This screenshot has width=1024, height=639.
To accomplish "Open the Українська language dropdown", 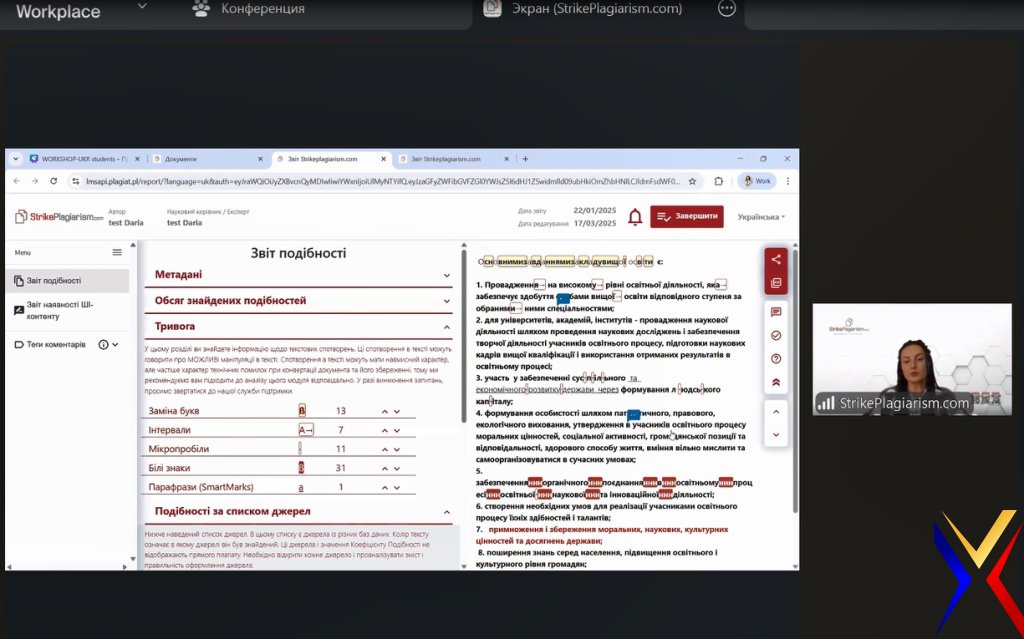I will (761, 217).
